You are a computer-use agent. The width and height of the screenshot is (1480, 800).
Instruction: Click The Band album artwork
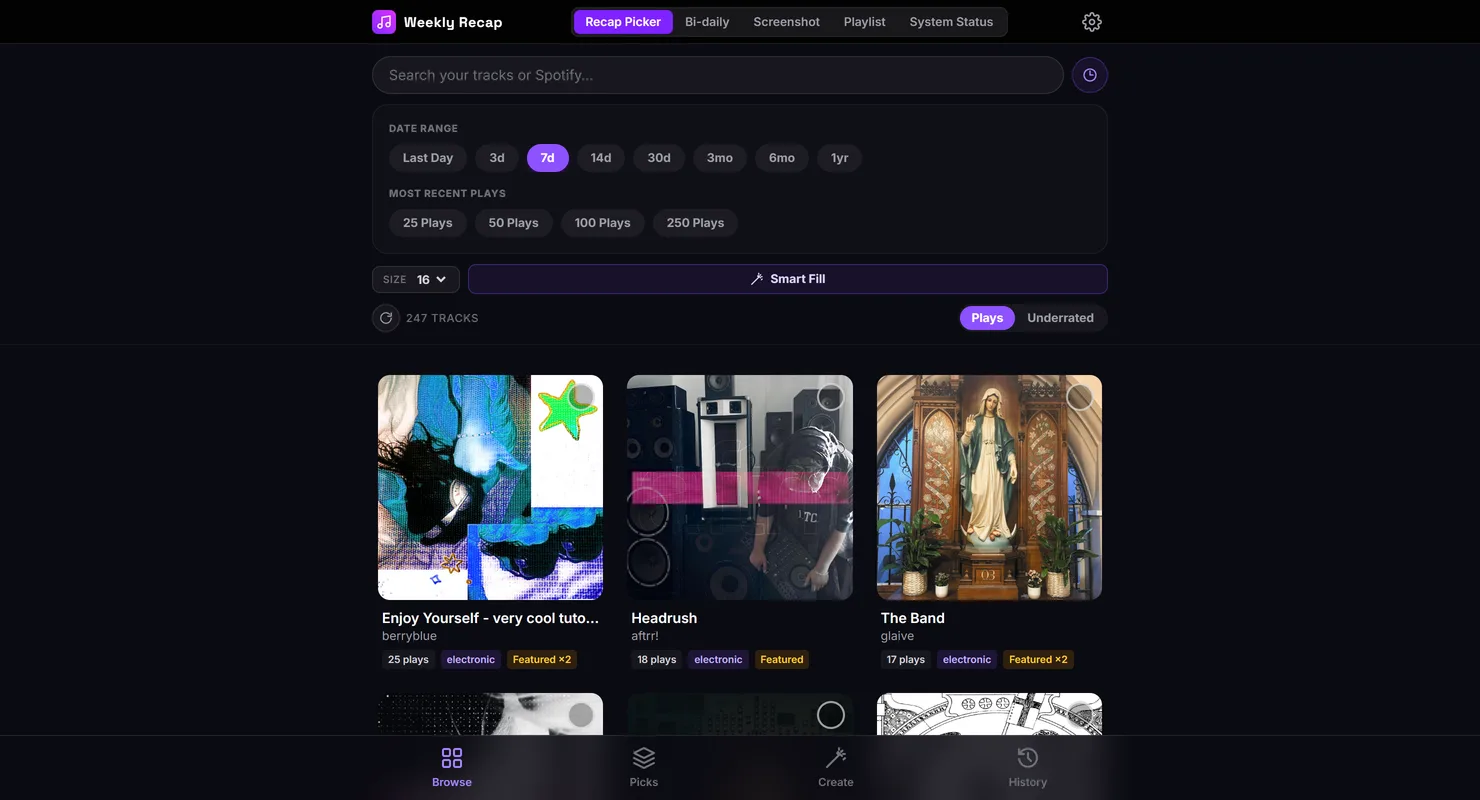point(990,487)
